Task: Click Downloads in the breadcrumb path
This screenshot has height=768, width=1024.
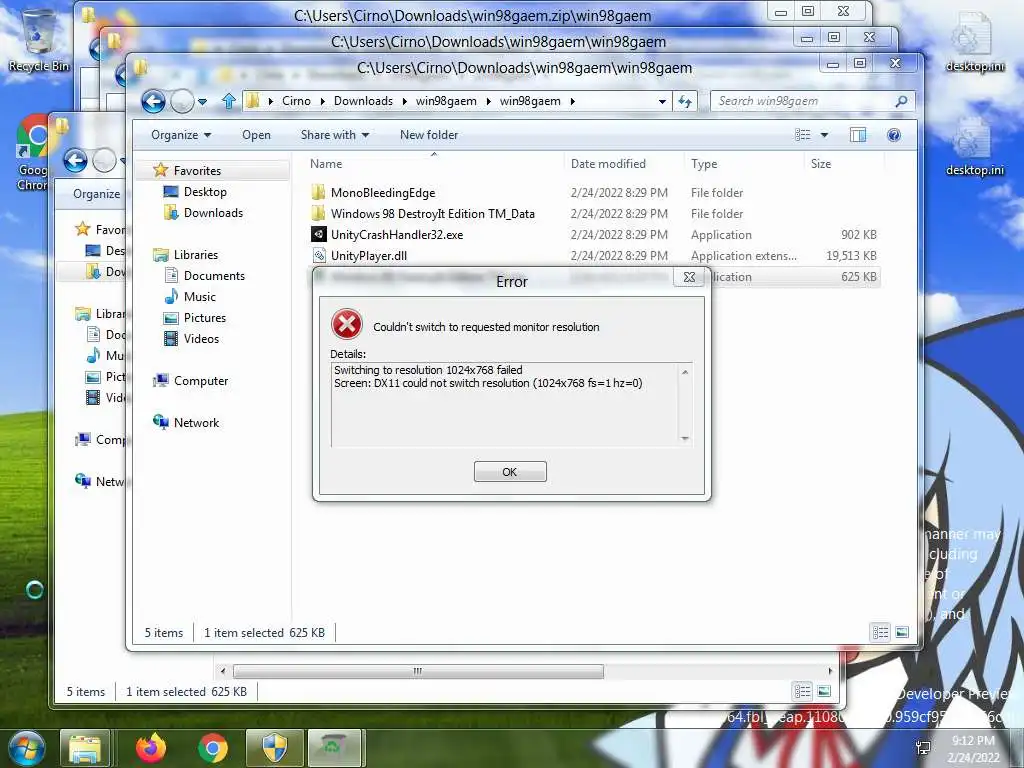Action: click(363, 101)
